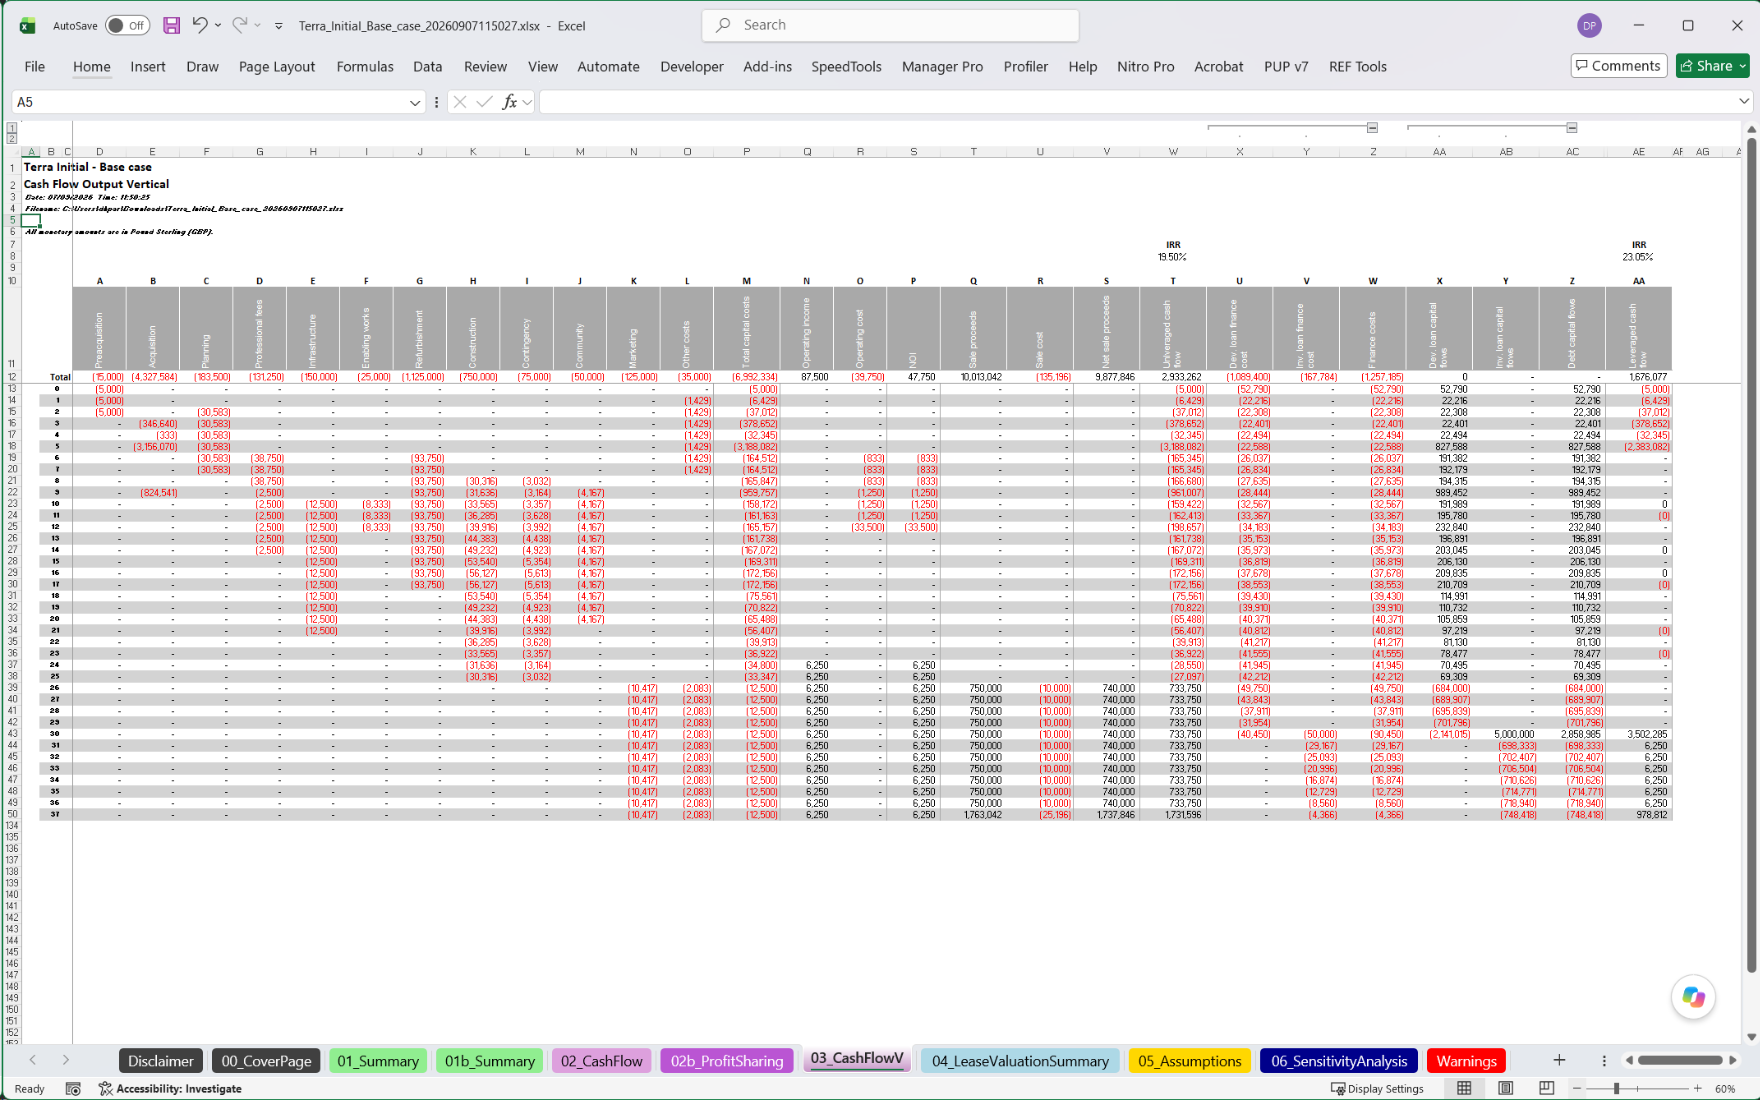This screenshot has width=1760, height=1100.
Task: Click the Insert Function fx icon
Action: pos(510,102)
